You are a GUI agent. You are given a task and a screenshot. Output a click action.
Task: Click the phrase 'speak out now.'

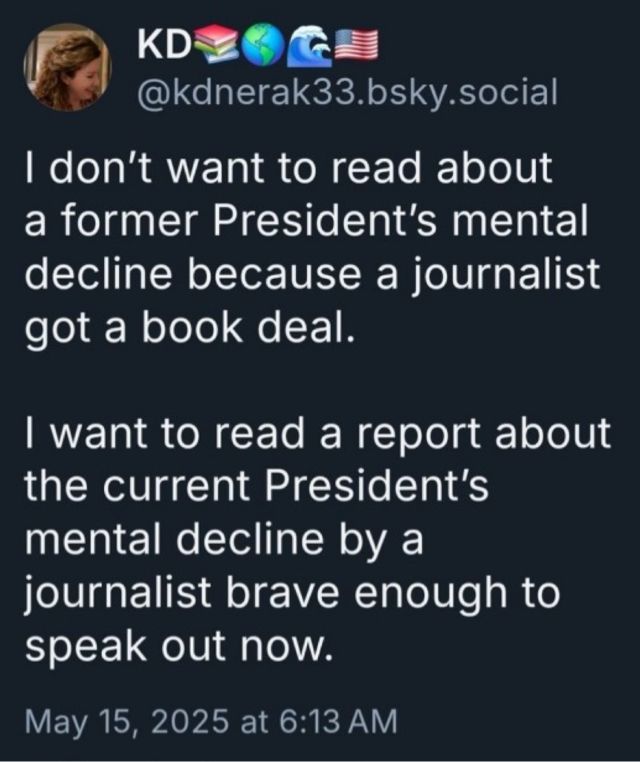pyautogui.click(x=180, y=646)
